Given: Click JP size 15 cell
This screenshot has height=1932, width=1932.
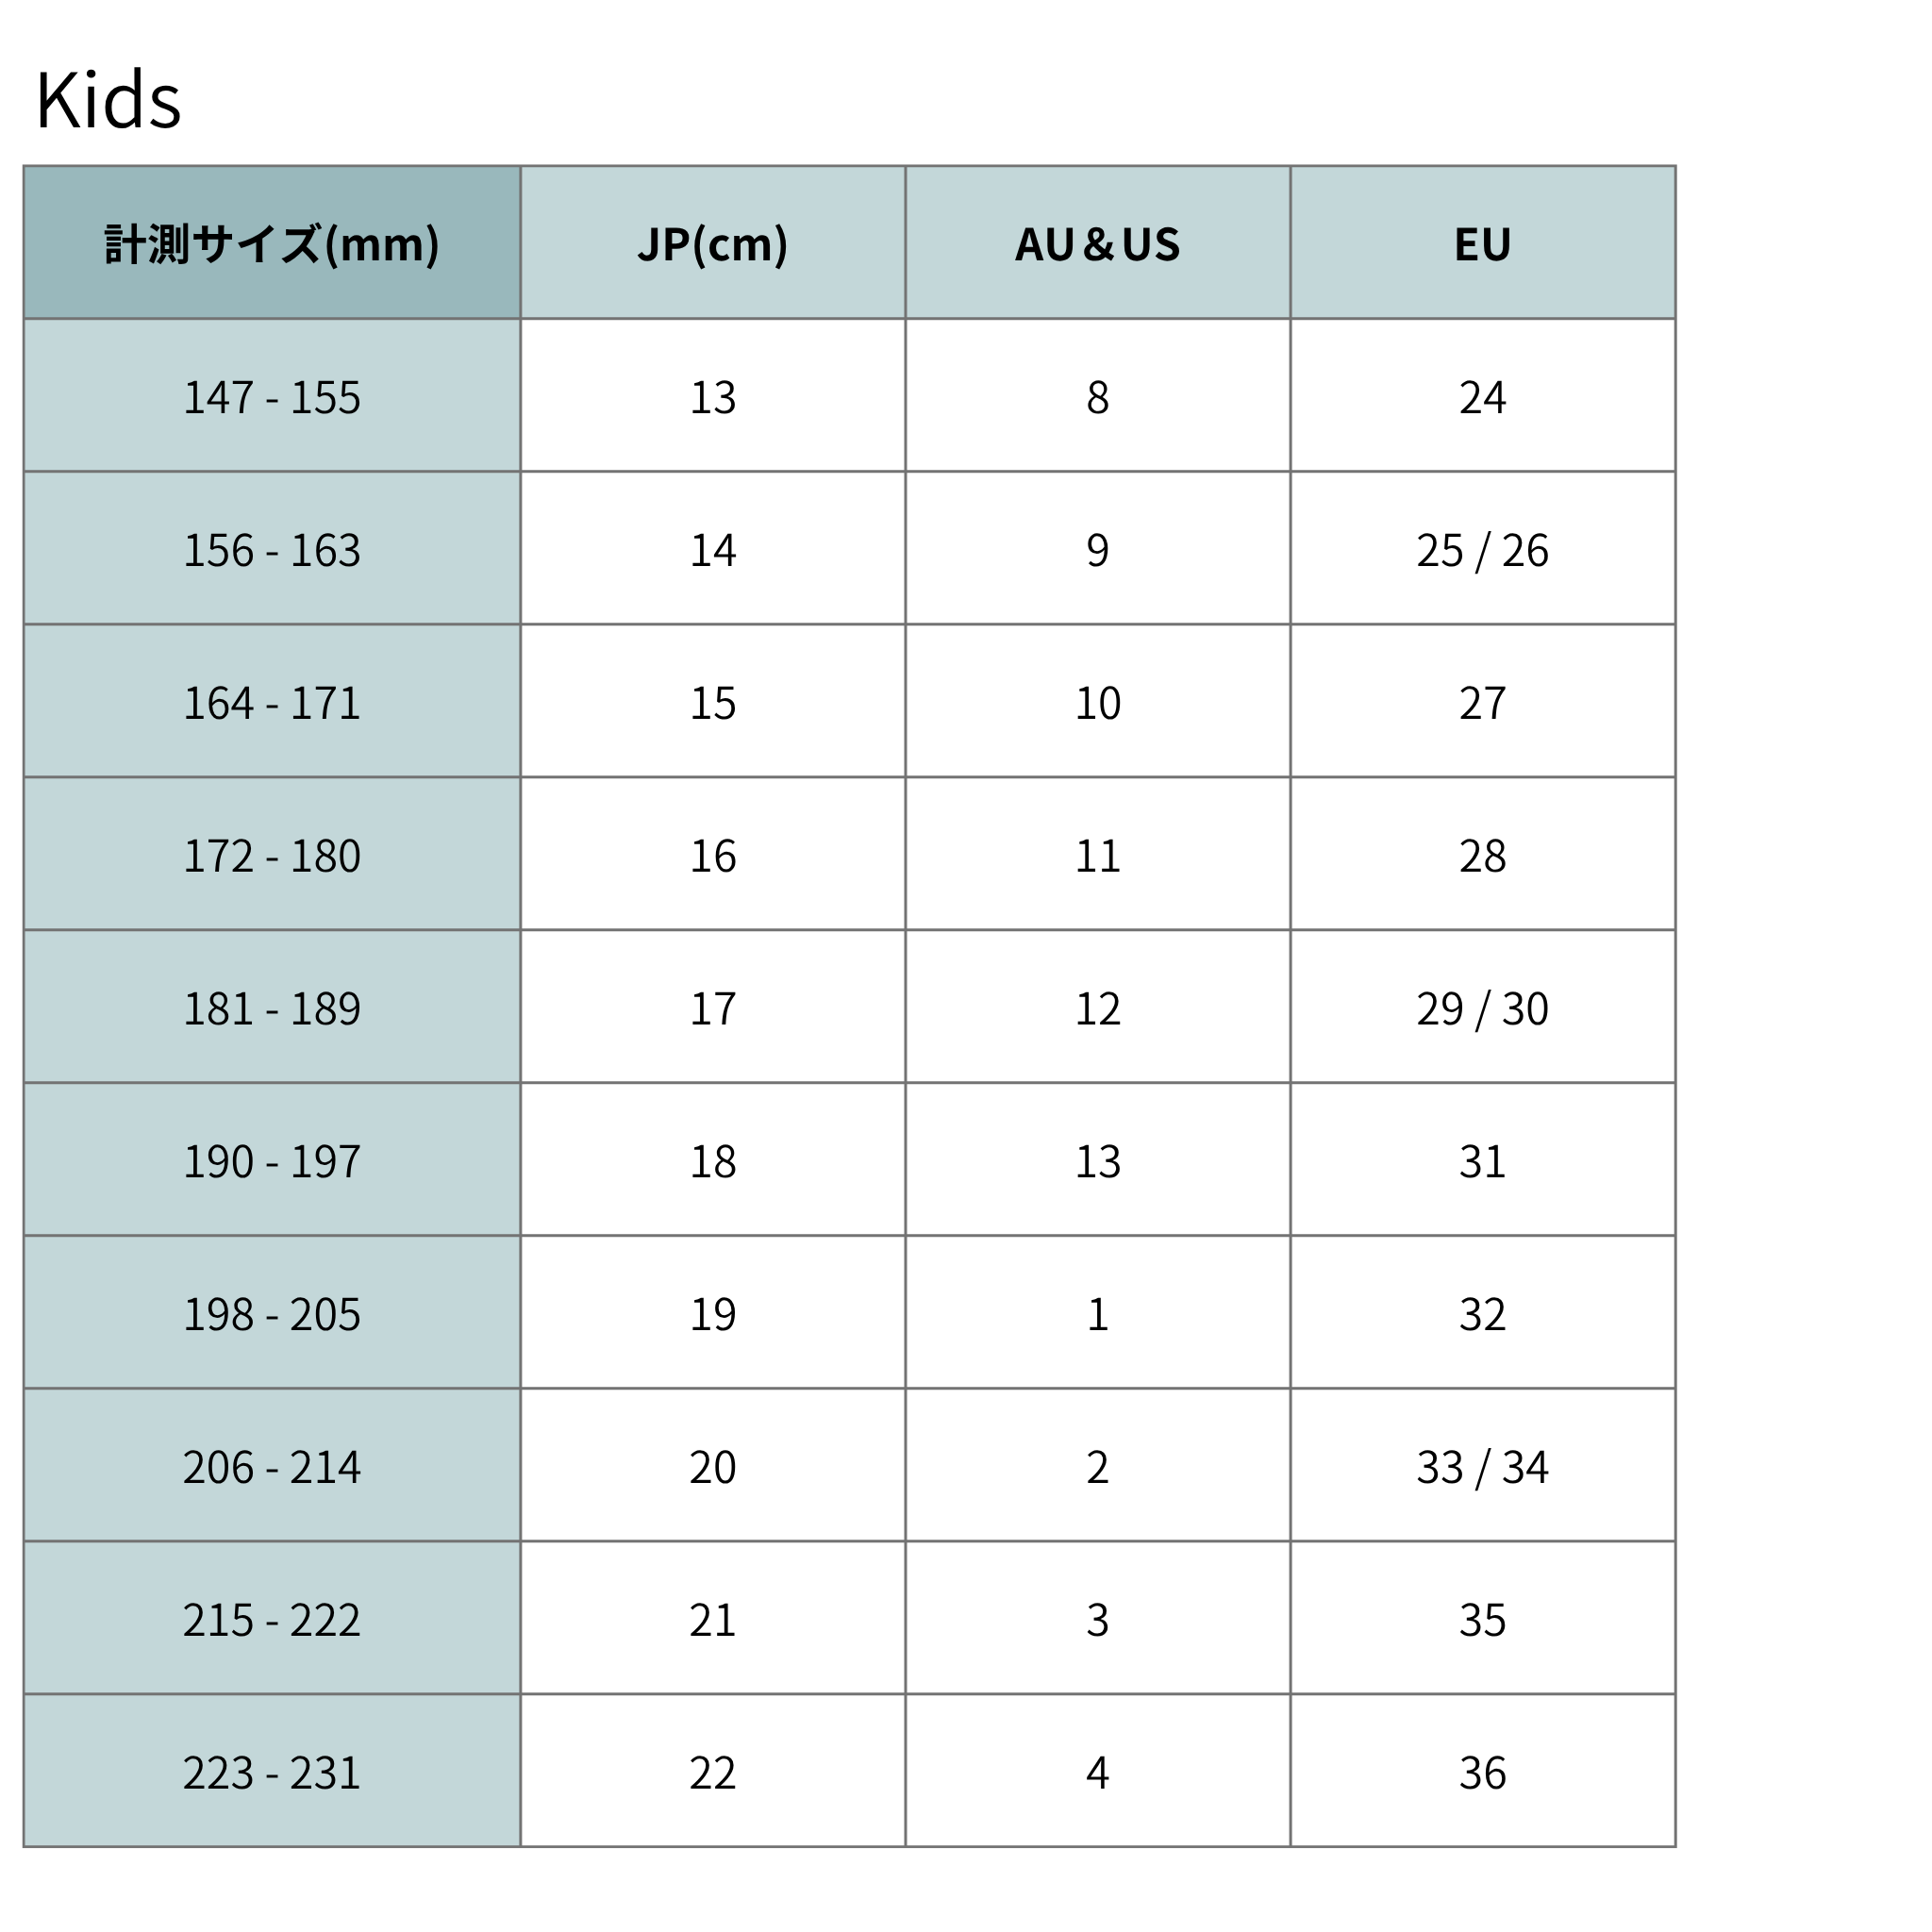Looking at the screenshot, I should pos(713,702).
